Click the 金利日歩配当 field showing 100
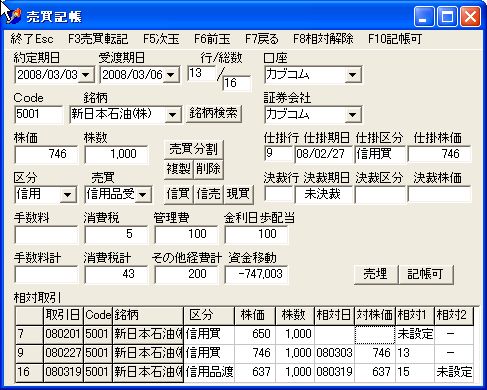487x390 pixels. (256, 234)
